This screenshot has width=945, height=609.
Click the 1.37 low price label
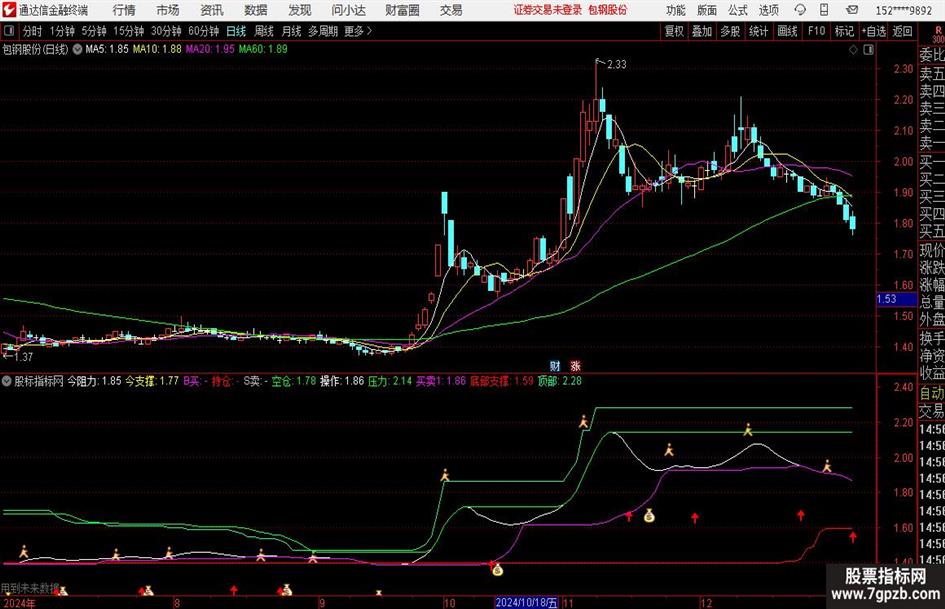click(23, 357)
